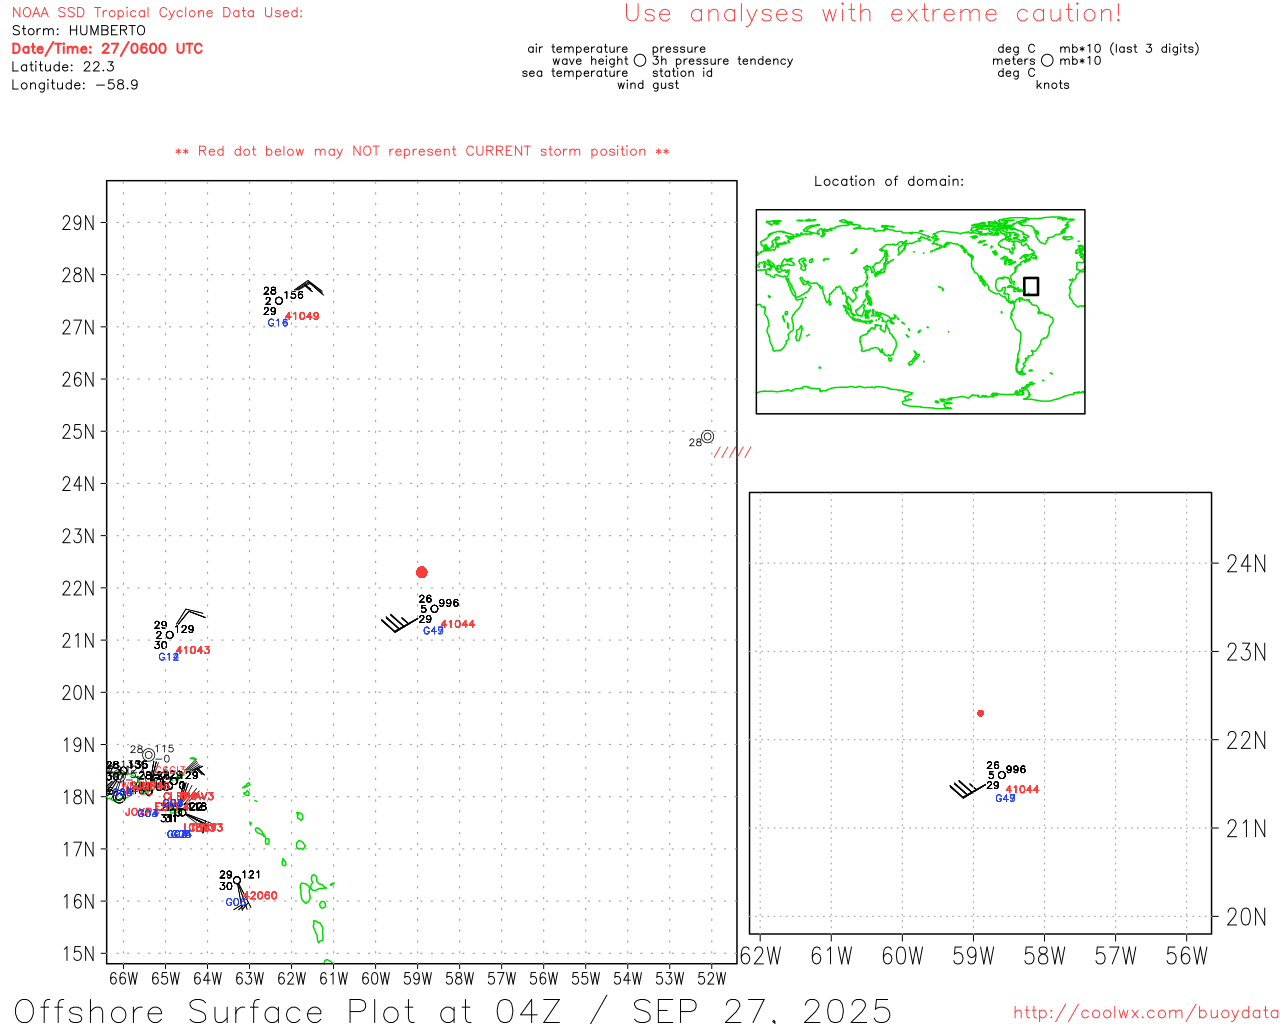The image size is (1280, 1024).
Task: Click 'Use analyses with extreme caution!' warning
Action: (873, 14)
